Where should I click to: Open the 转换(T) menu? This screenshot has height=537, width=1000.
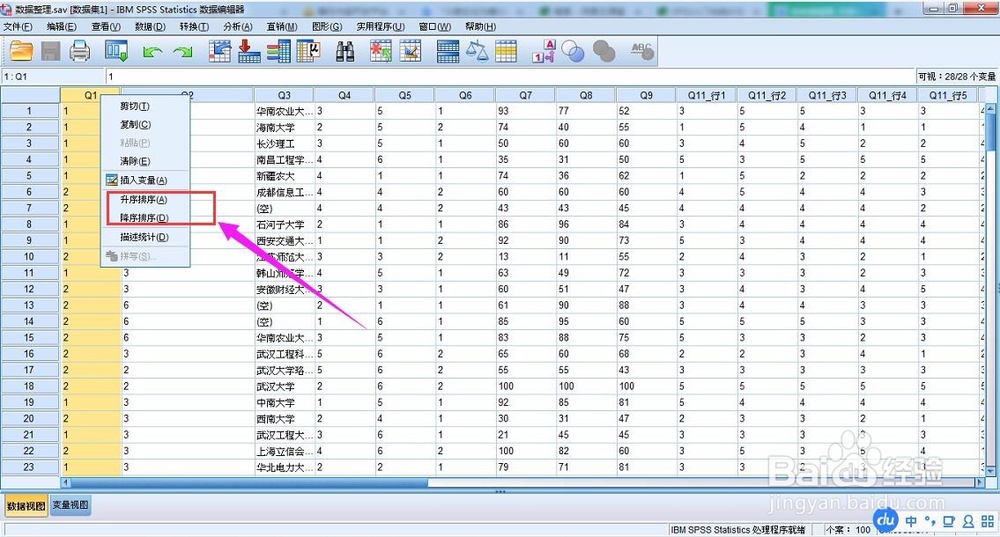(194, 27)
